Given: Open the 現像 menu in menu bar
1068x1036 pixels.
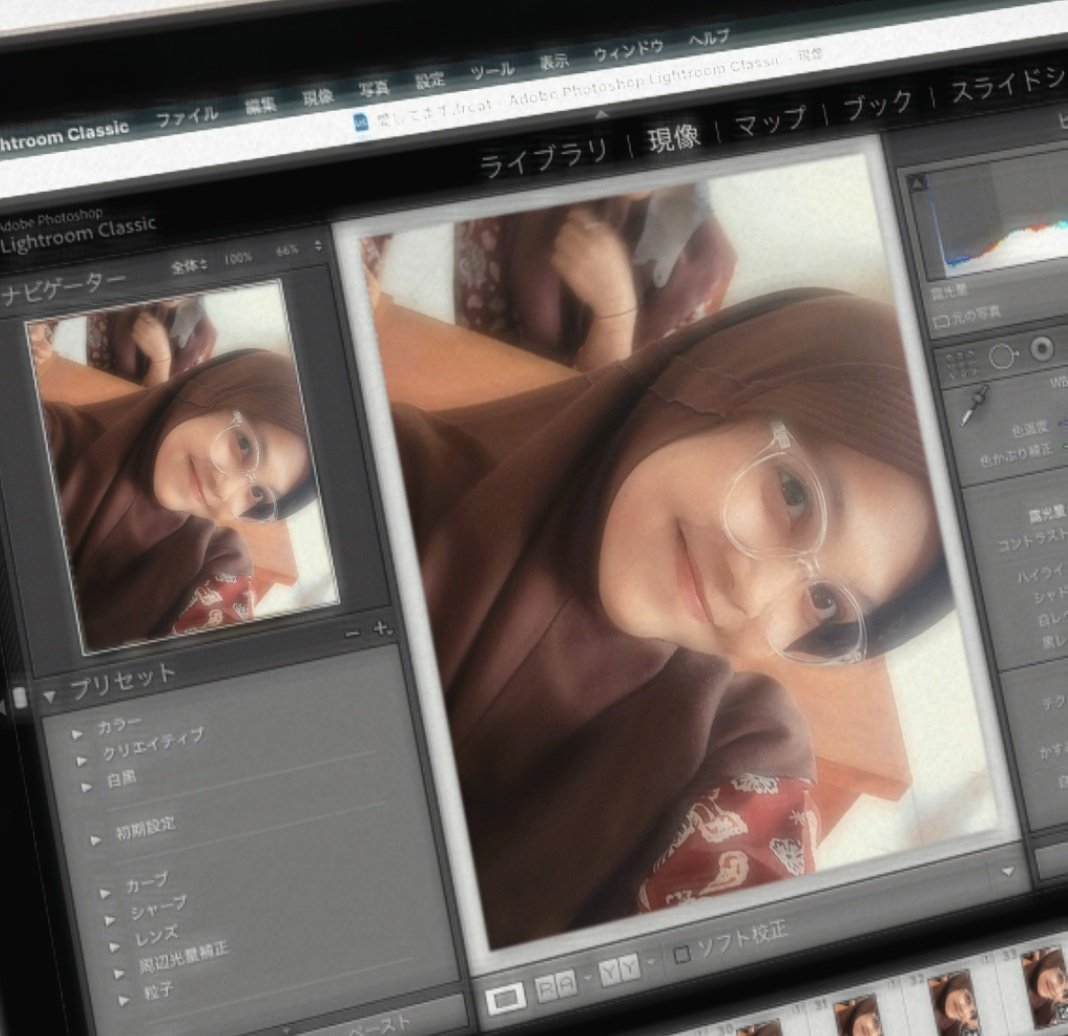Looking at the screenshot, I should coord(318,96).
